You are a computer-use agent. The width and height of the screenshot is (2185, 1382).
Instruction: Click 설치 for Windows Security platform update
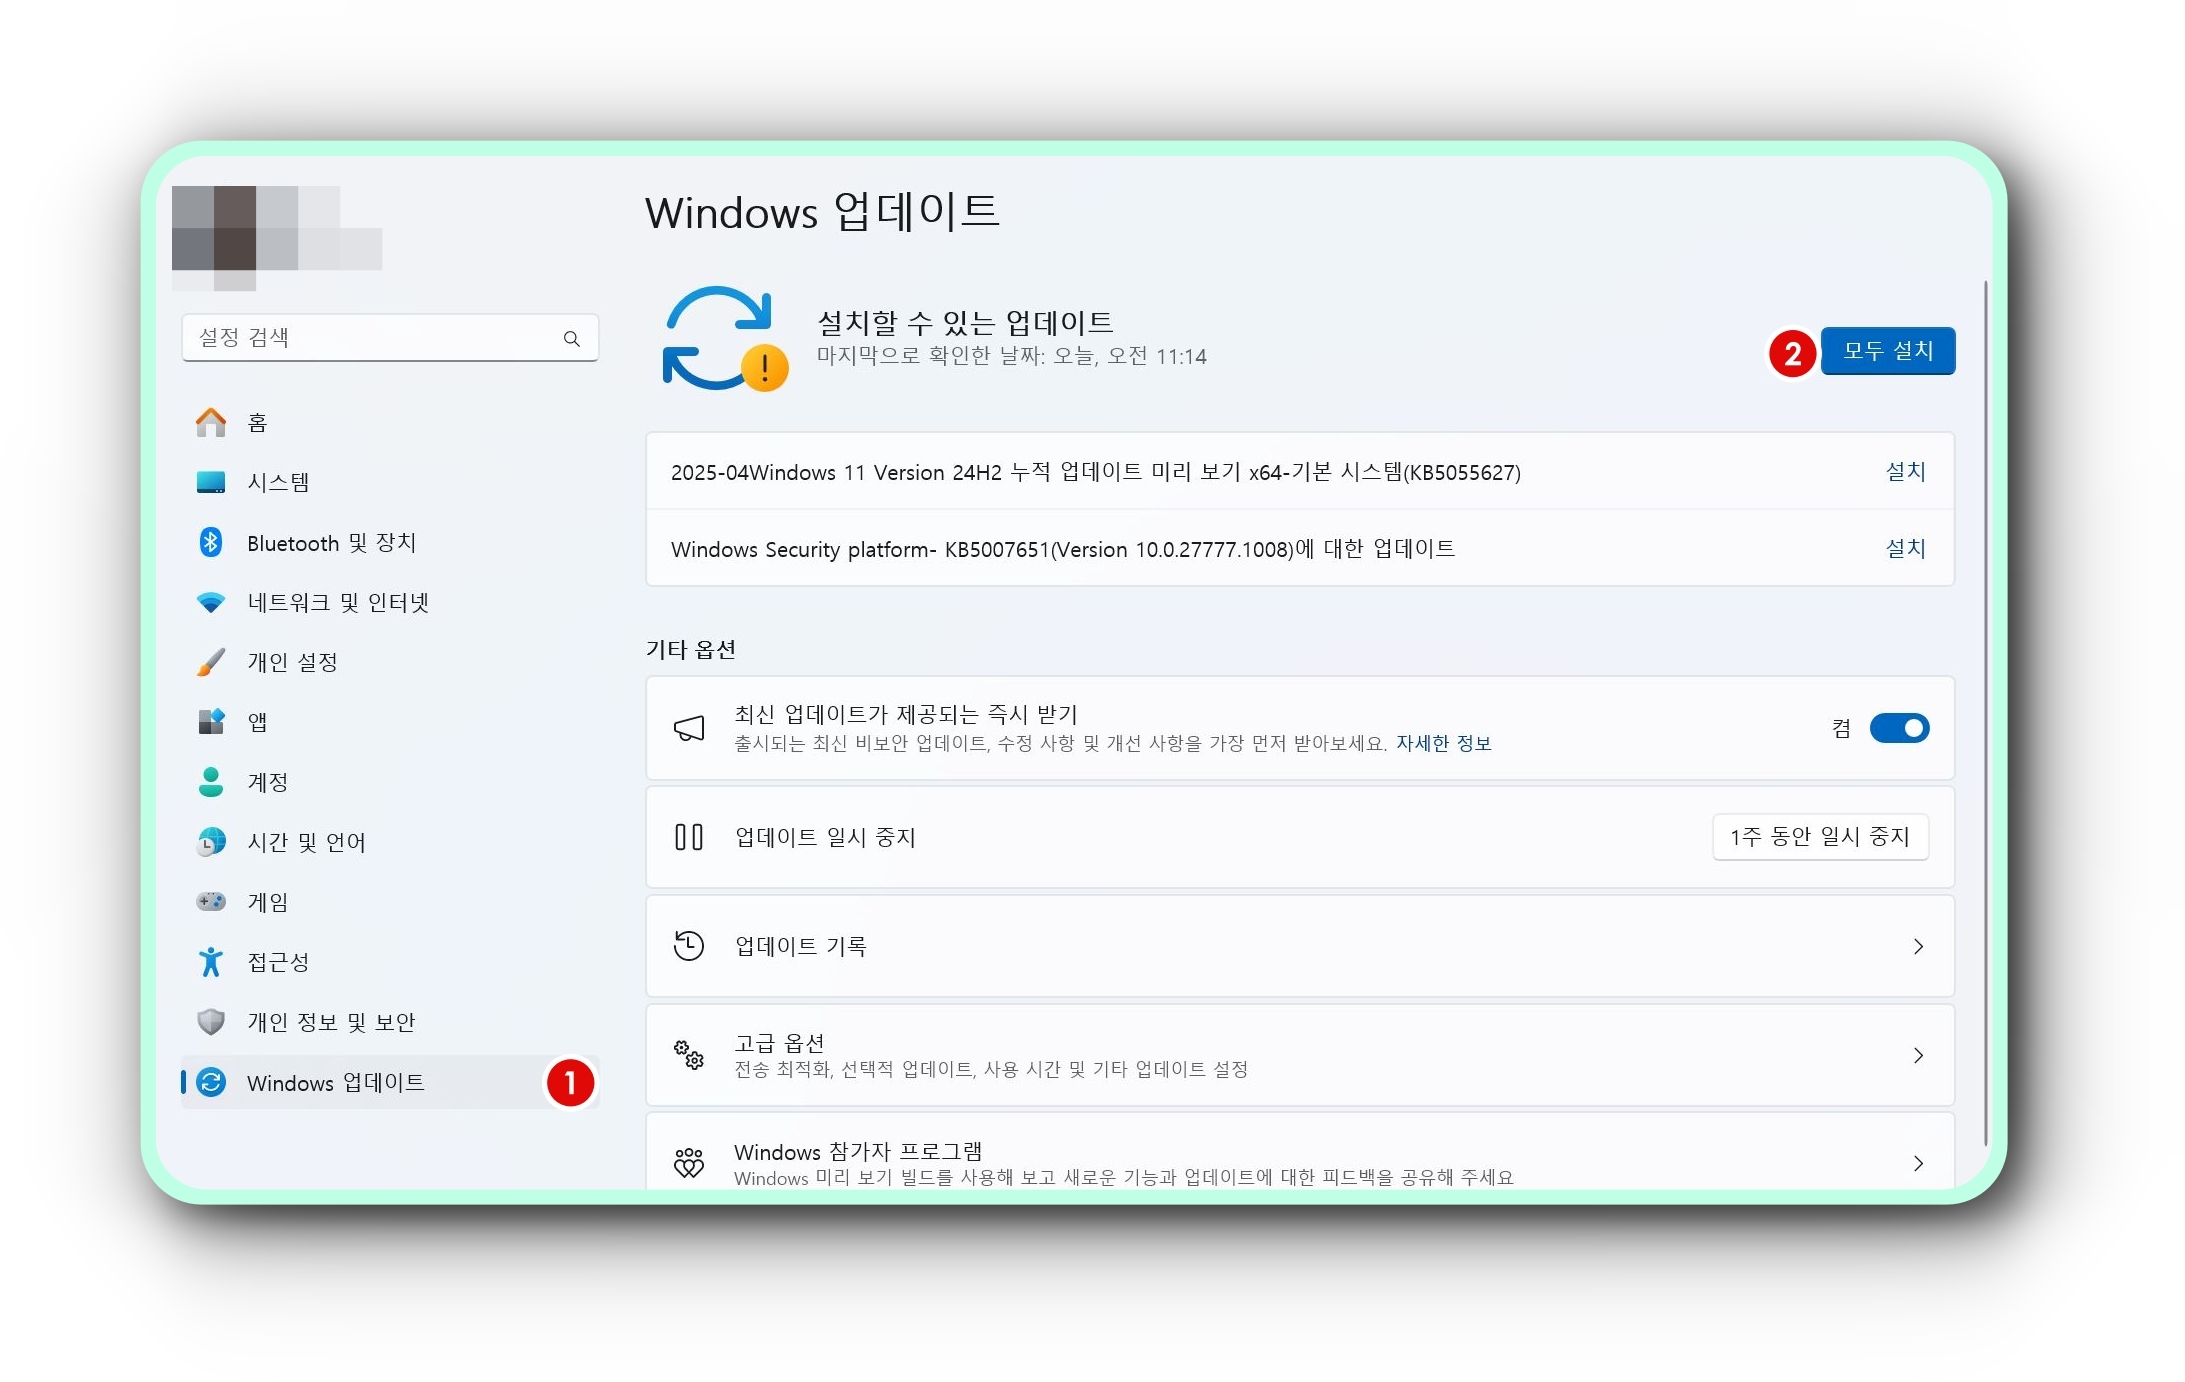(x=1905, y=548)
